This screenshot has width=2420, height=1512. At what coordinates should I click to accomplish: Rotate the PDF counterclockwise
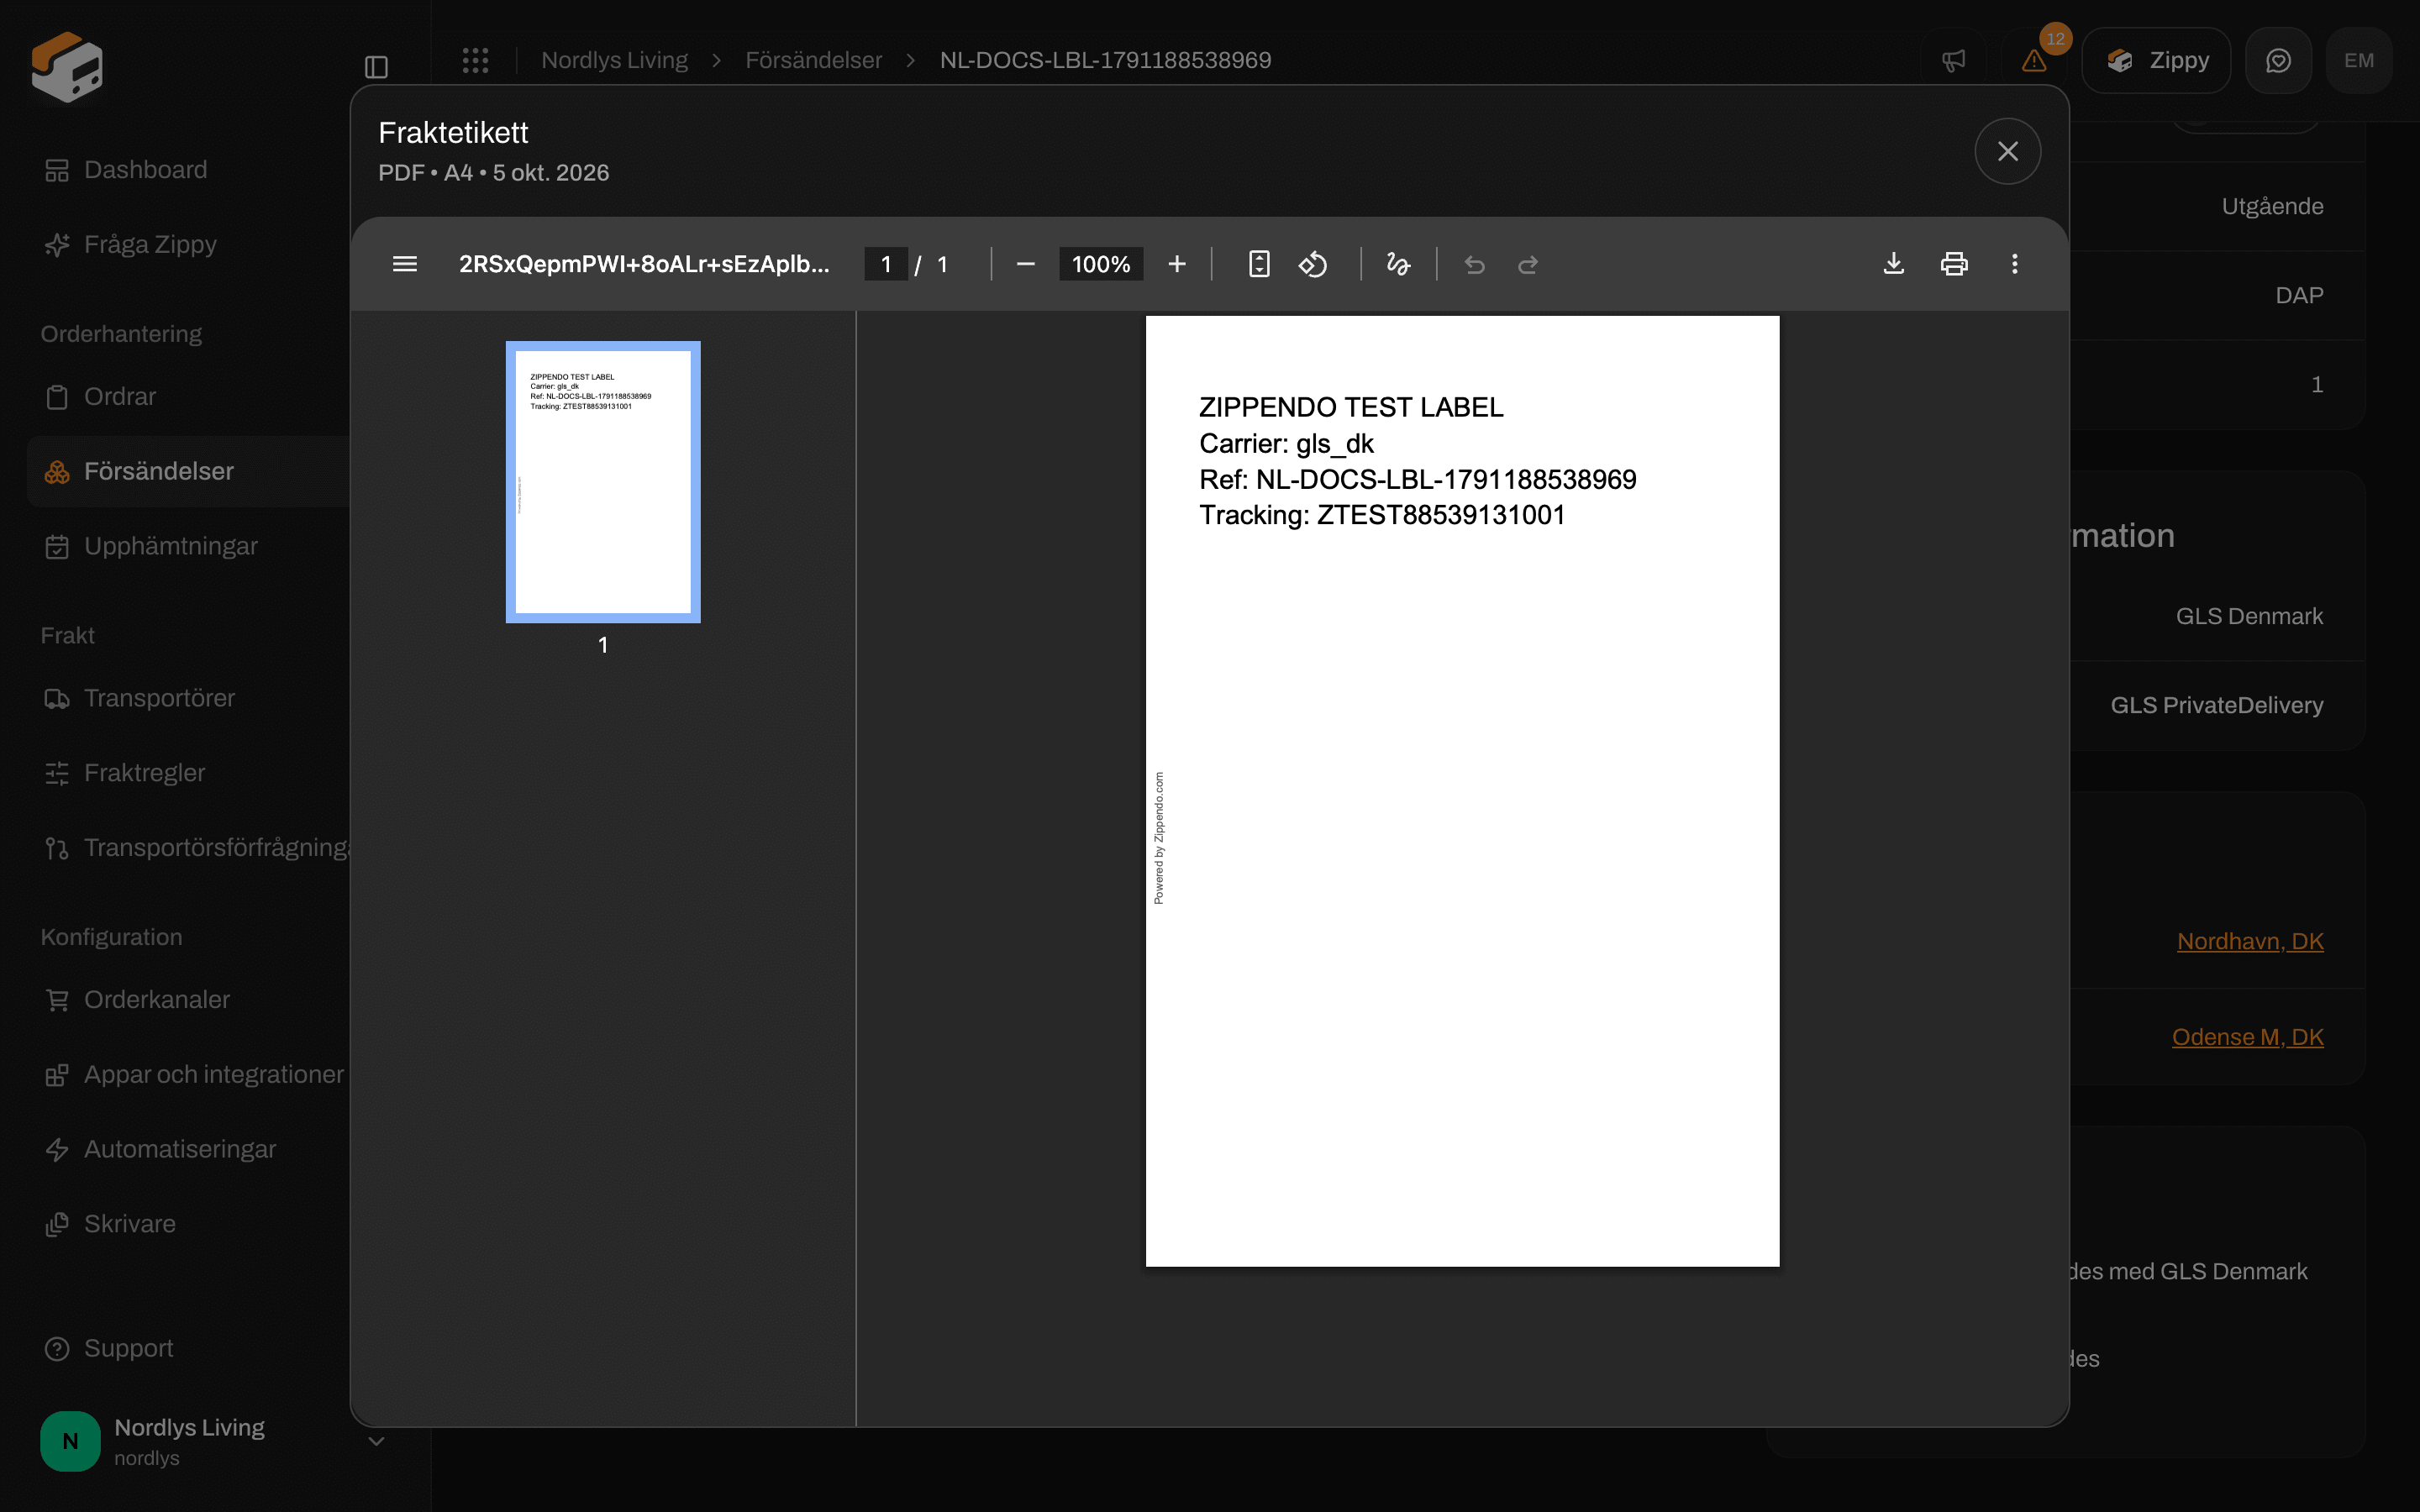click(1313, 264)
